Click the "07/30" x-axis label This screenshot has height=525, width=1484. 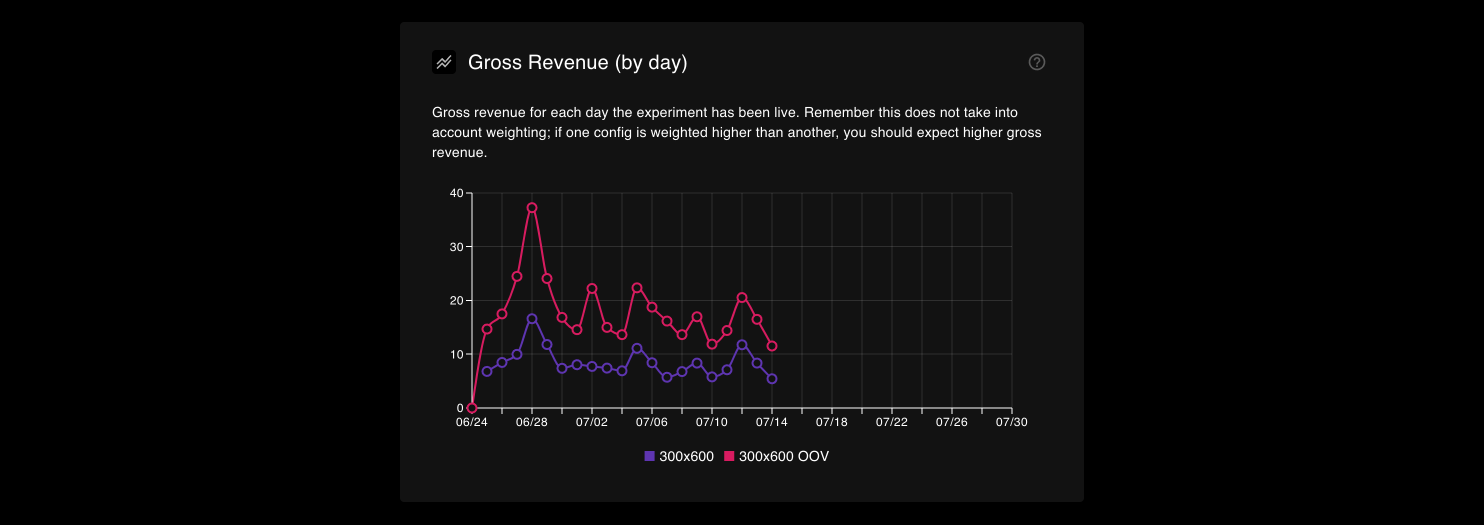(1012, 422)
